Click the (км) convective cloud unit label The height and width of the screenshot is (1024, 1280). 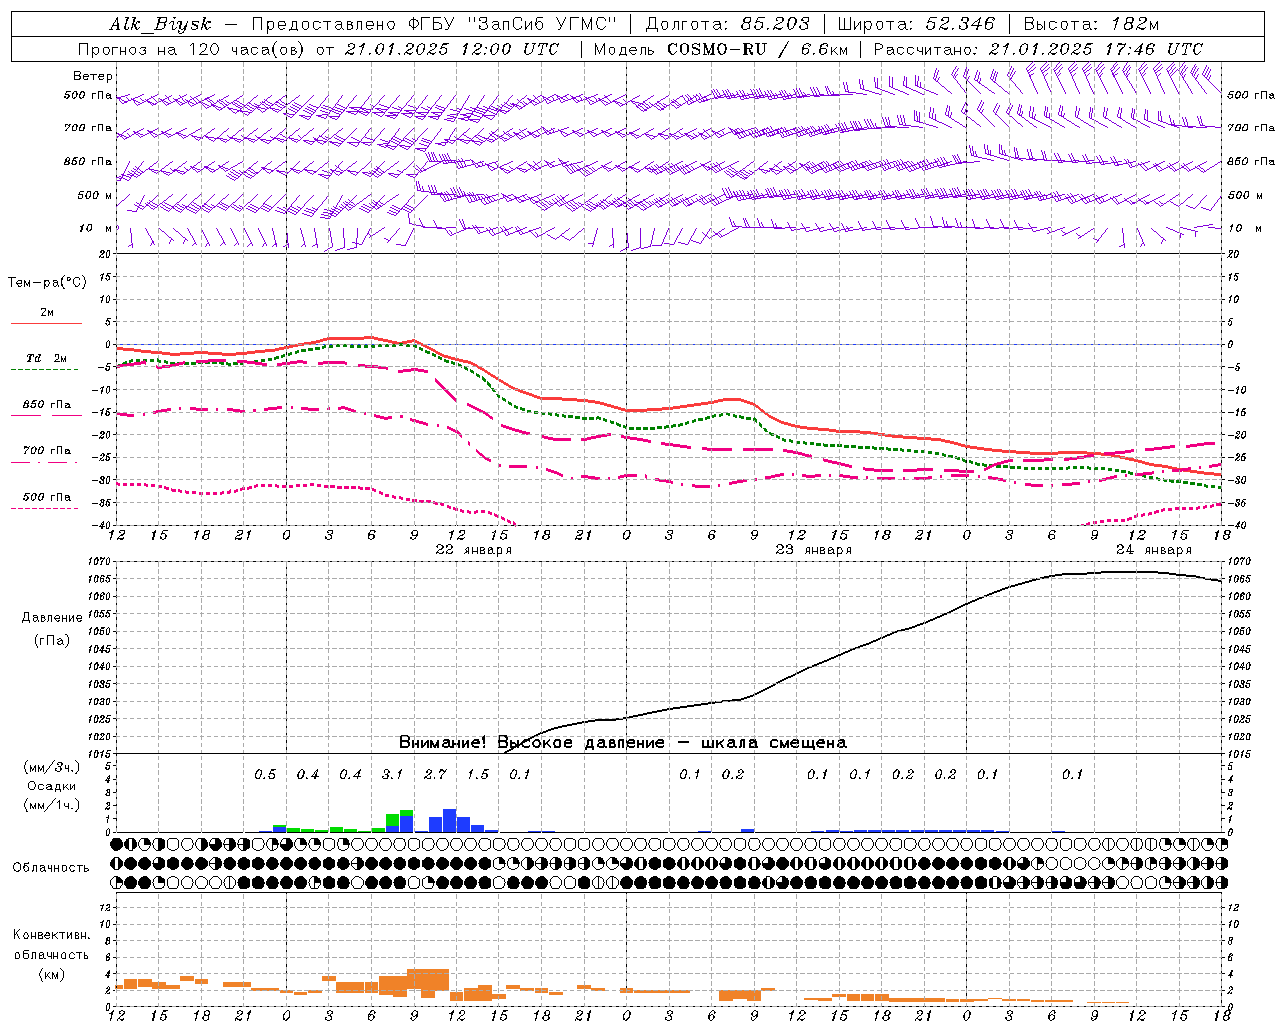click(52, 974)
